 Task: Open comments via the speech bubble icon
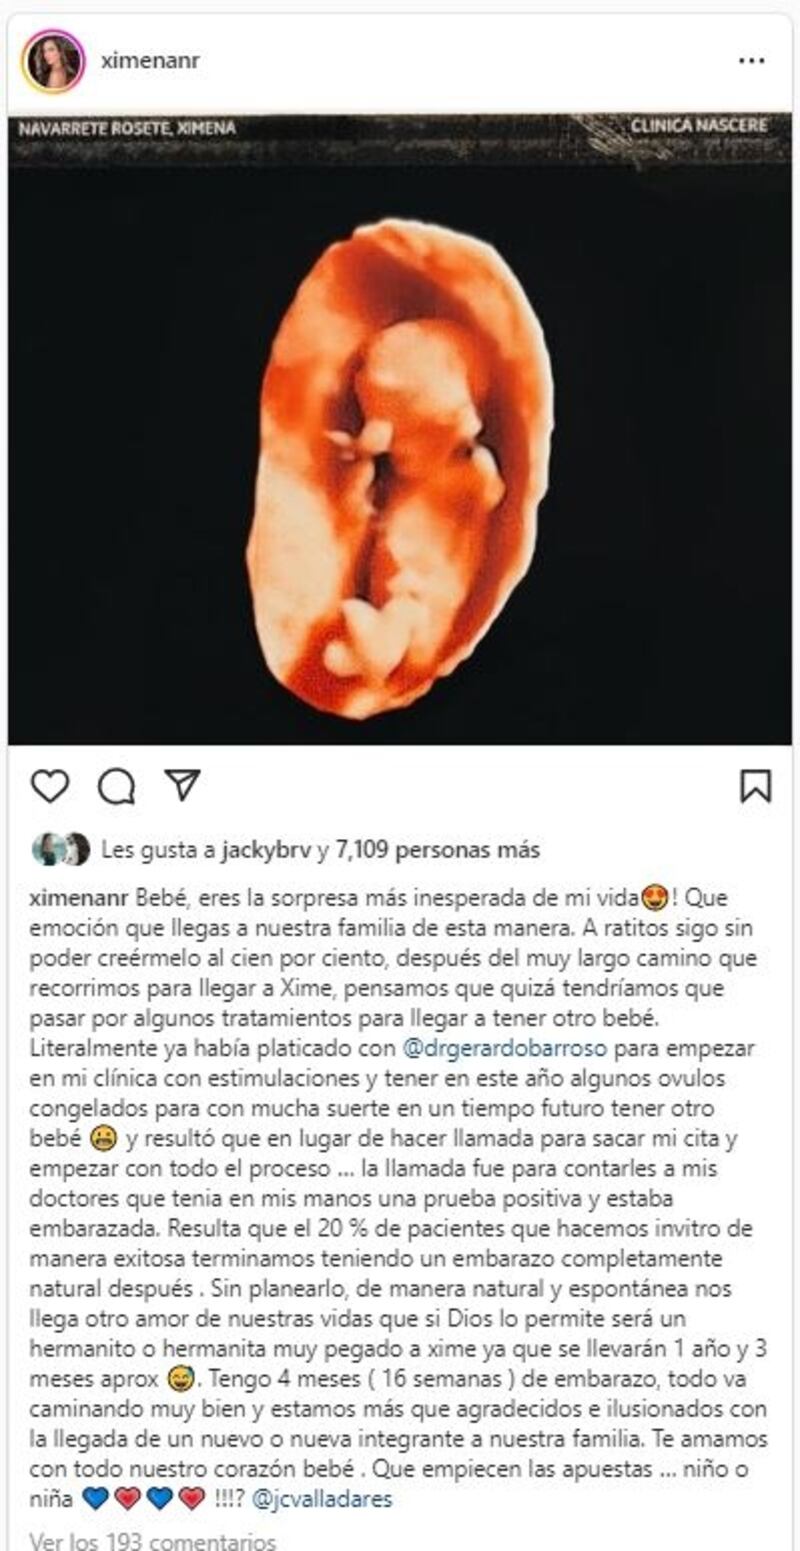tap(116, 786)
